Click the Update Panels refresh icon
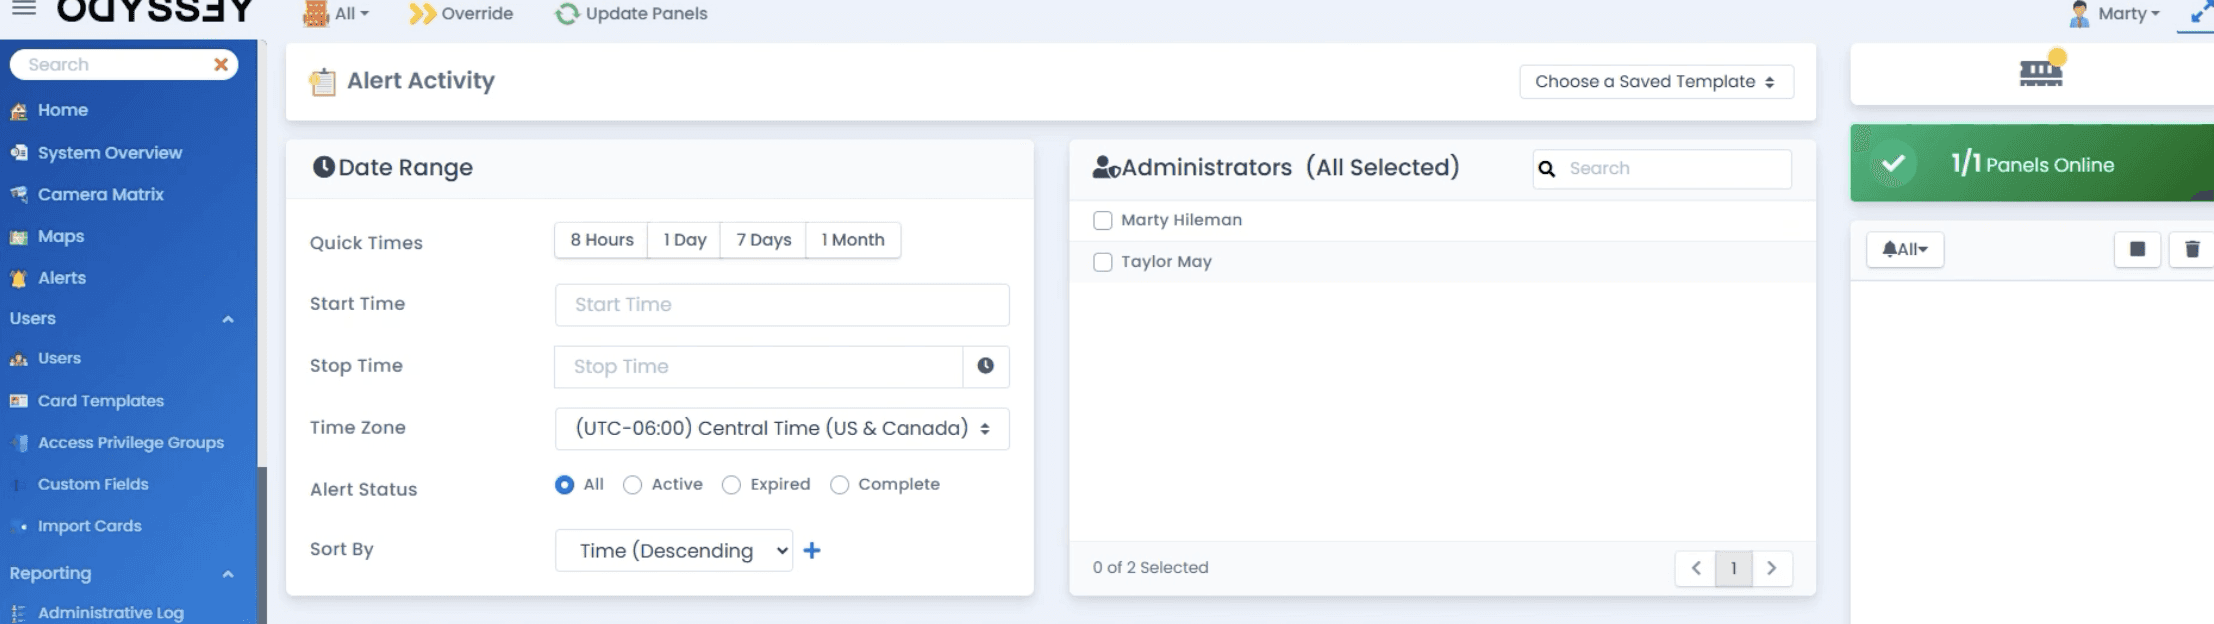 pyautogui.click(x=567, y=14)
